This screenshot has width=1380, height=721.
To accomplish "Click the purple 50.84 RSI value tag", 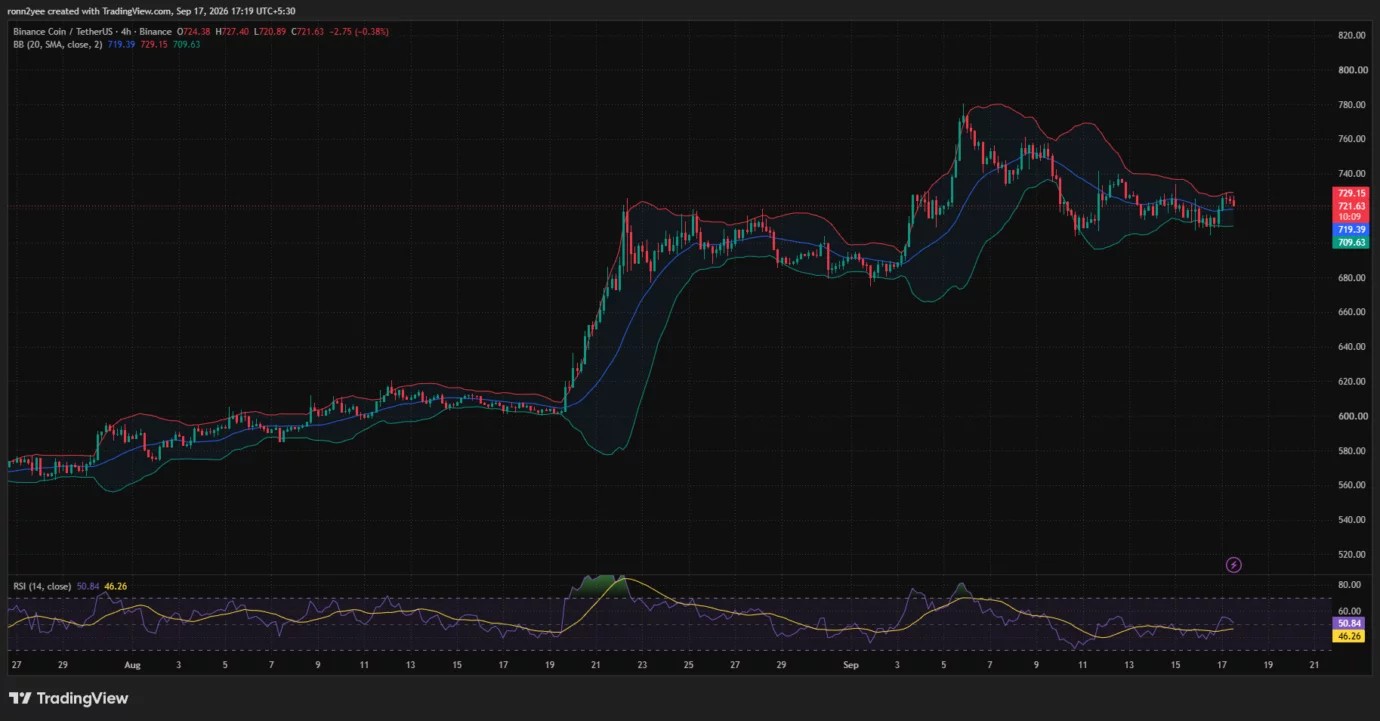I will coord(1349,623).
